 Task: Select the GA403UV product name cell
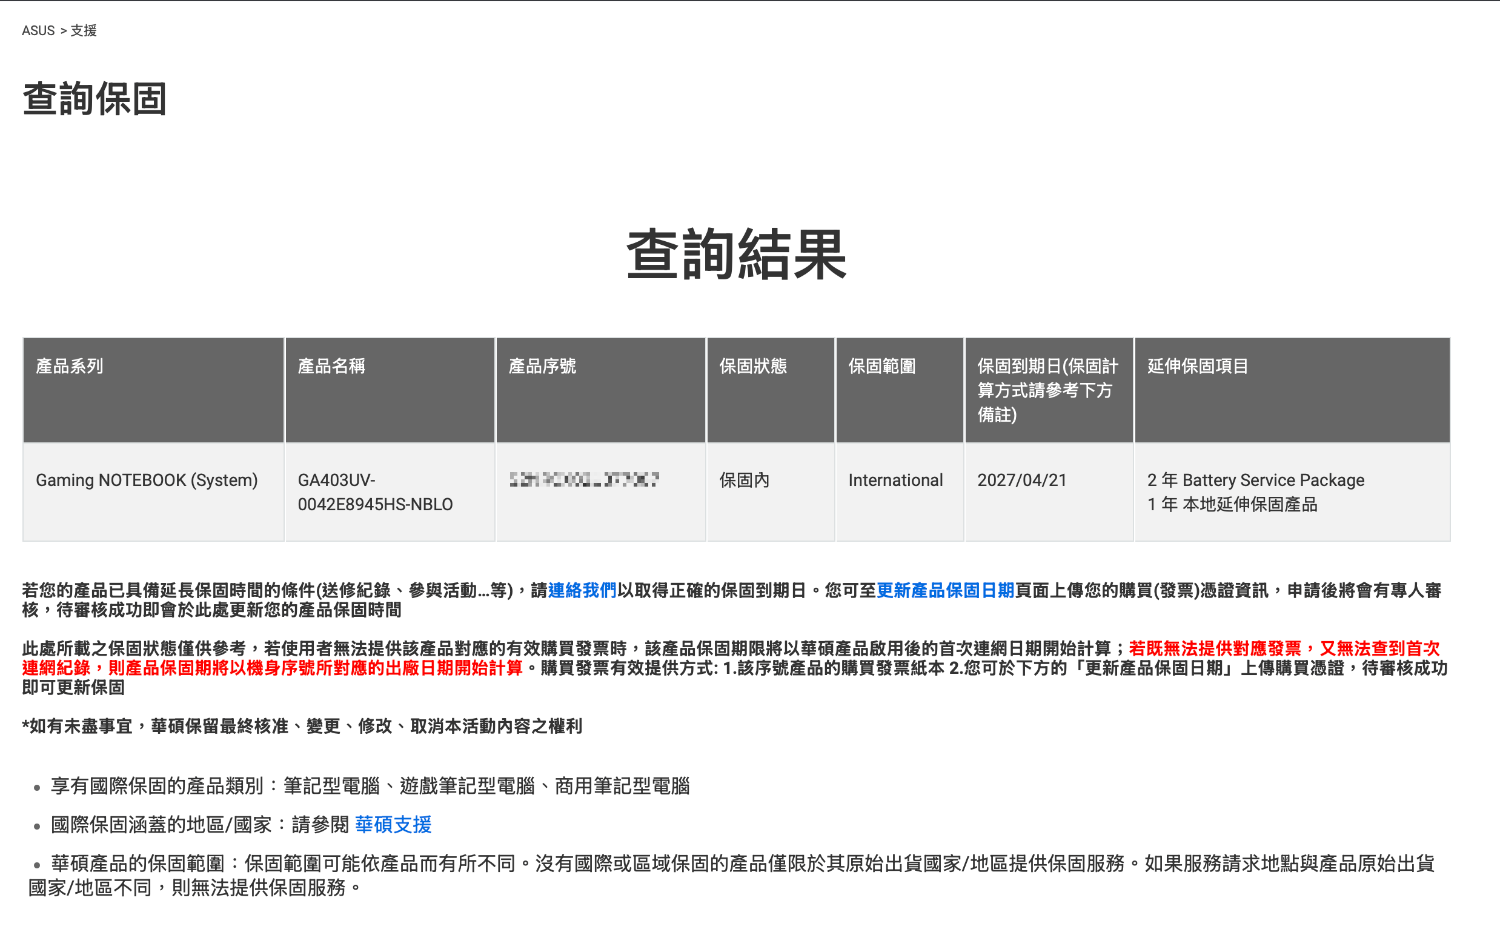375,492
